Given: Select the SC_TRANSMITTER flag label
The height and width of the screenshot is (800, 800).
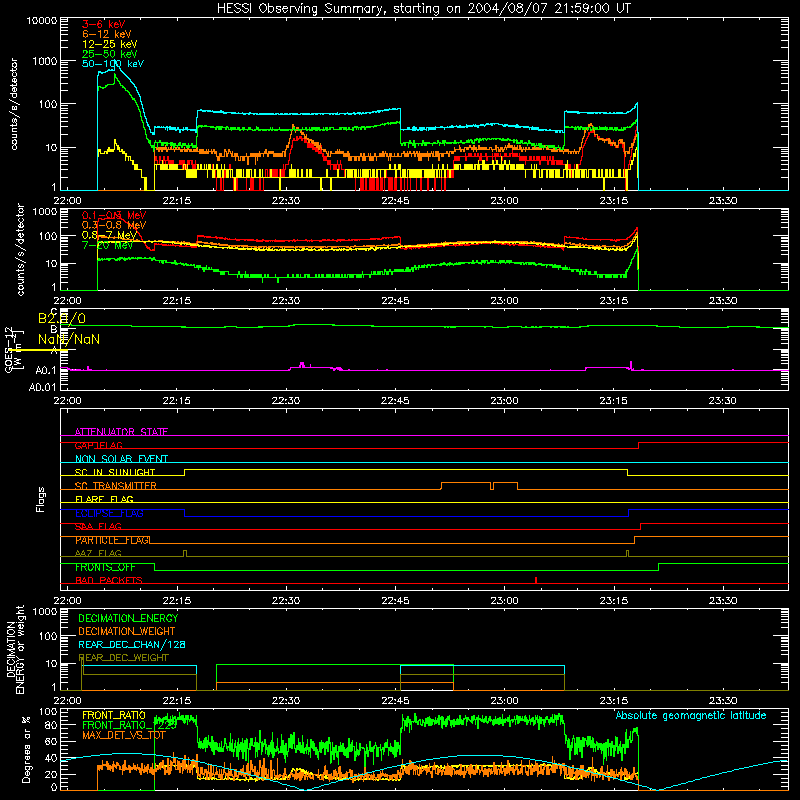Looking at the screenshot, I should tap(116, 486).
